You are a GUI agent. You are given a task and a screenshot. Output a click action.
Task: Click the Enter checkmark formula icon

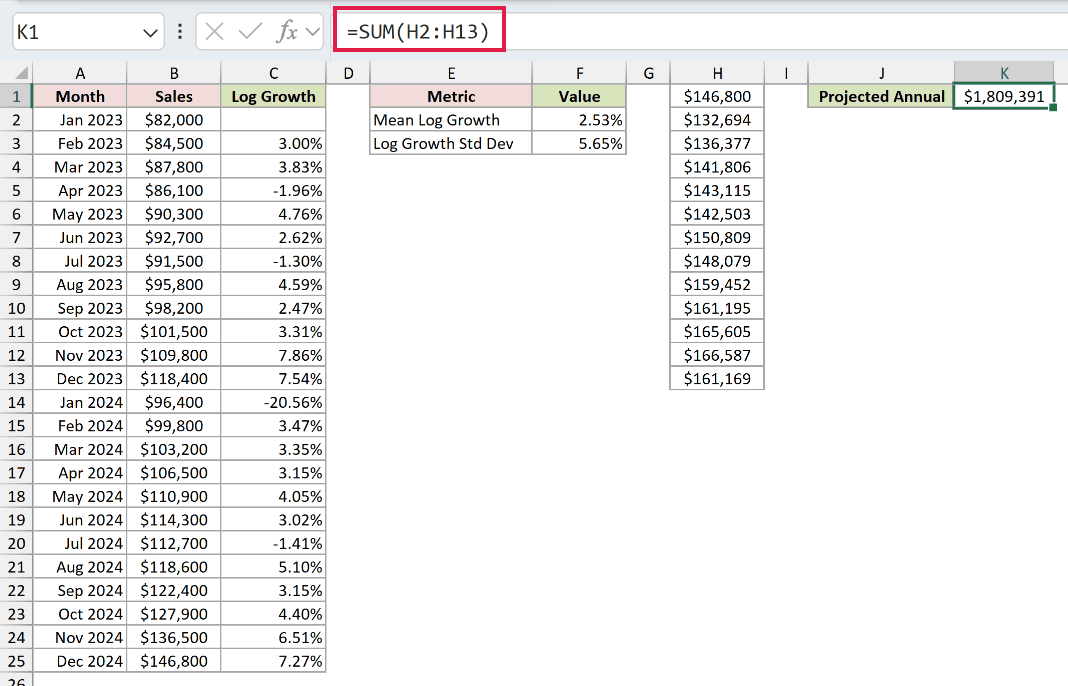coord(250,31)
